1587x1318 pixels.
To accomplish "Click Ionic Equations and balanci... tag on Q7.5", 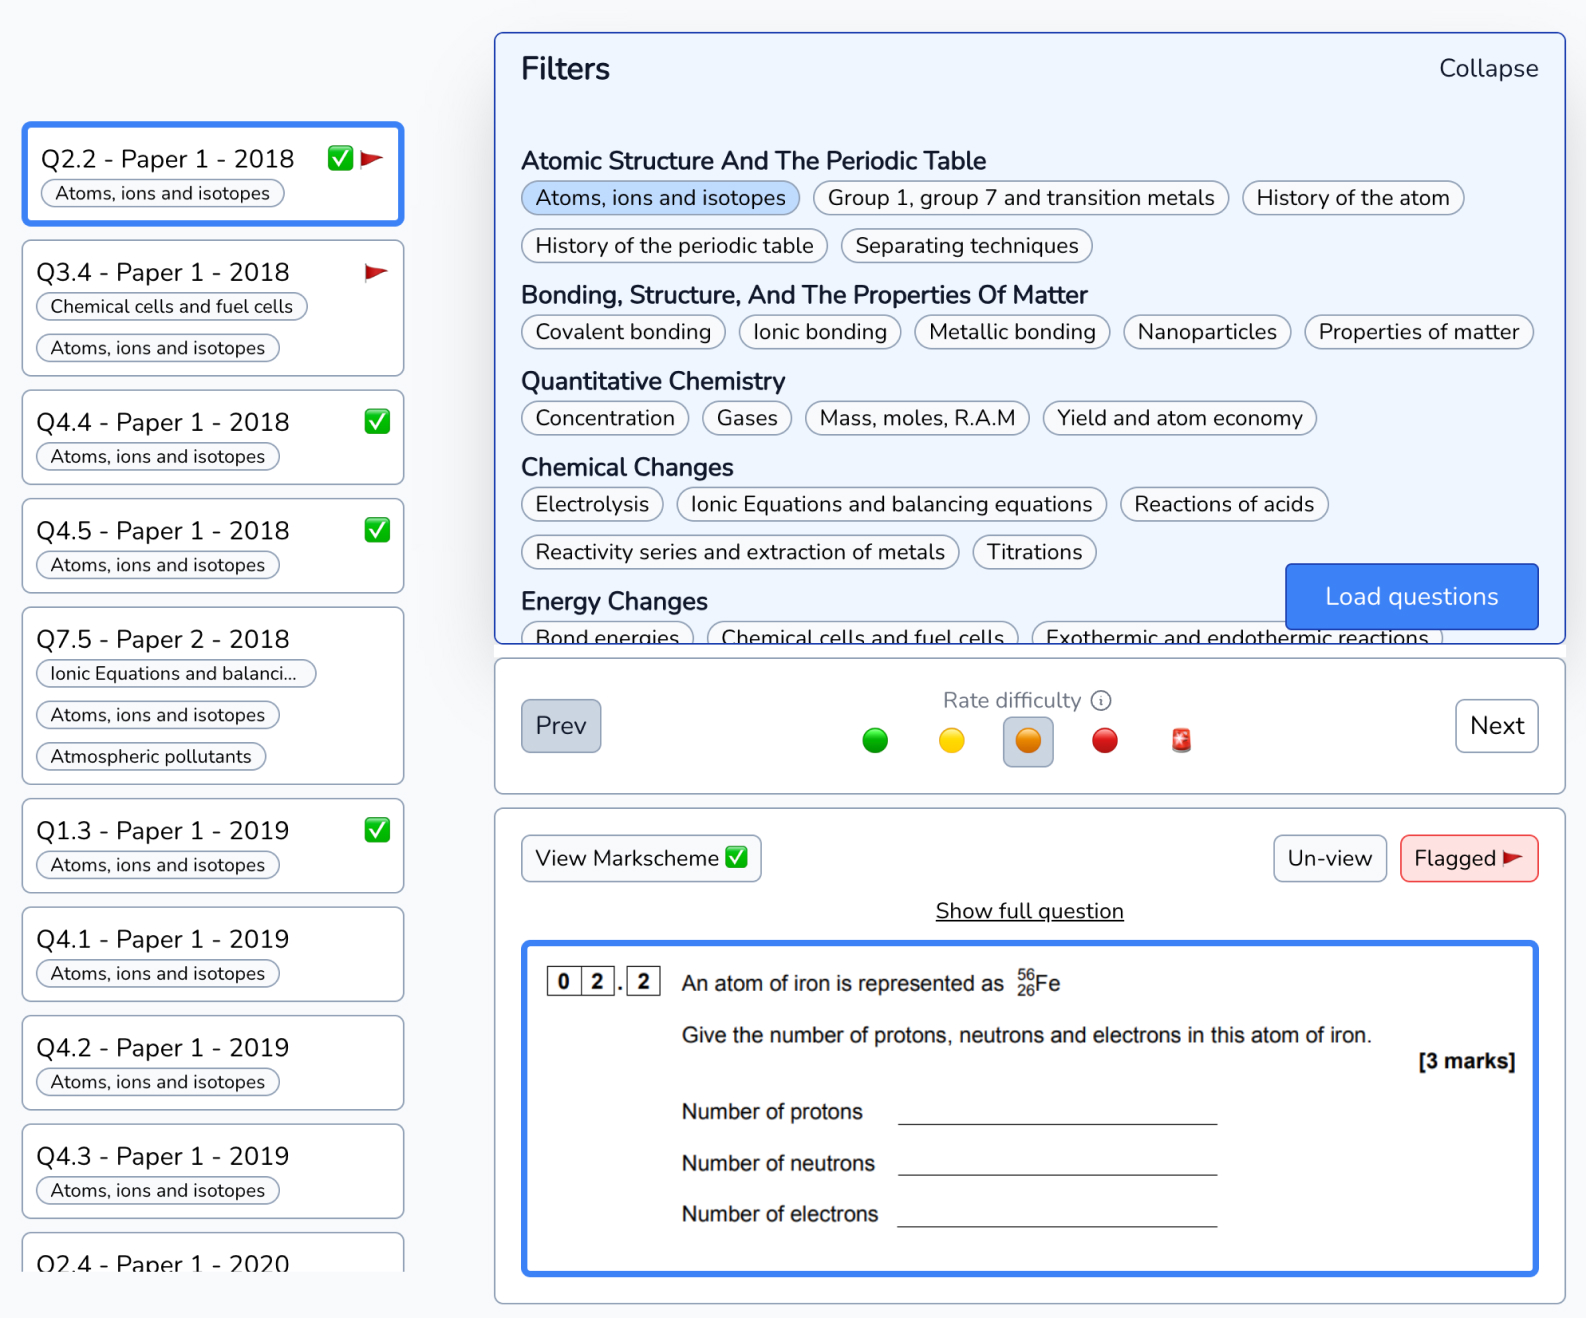I will [x=176, y=674].
